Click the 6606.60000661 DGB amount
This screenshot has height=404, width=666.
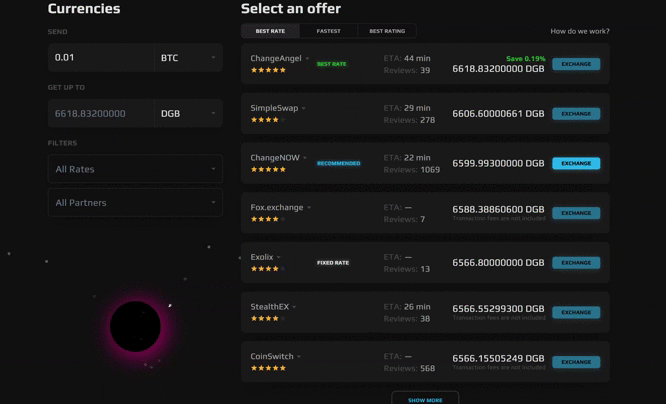[498, 113]
